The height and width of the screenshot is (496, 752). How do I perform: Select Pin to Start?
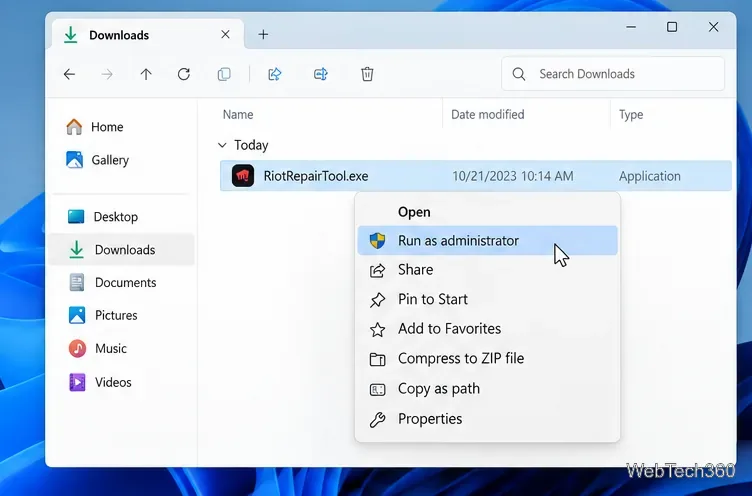tap(487, 299)
